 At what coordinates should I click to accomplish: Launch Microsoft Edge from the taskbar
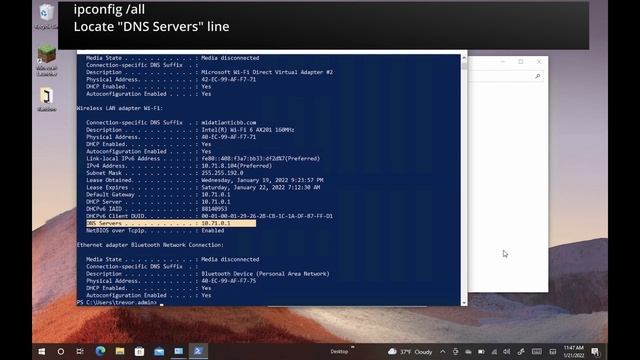coord(100,351)
